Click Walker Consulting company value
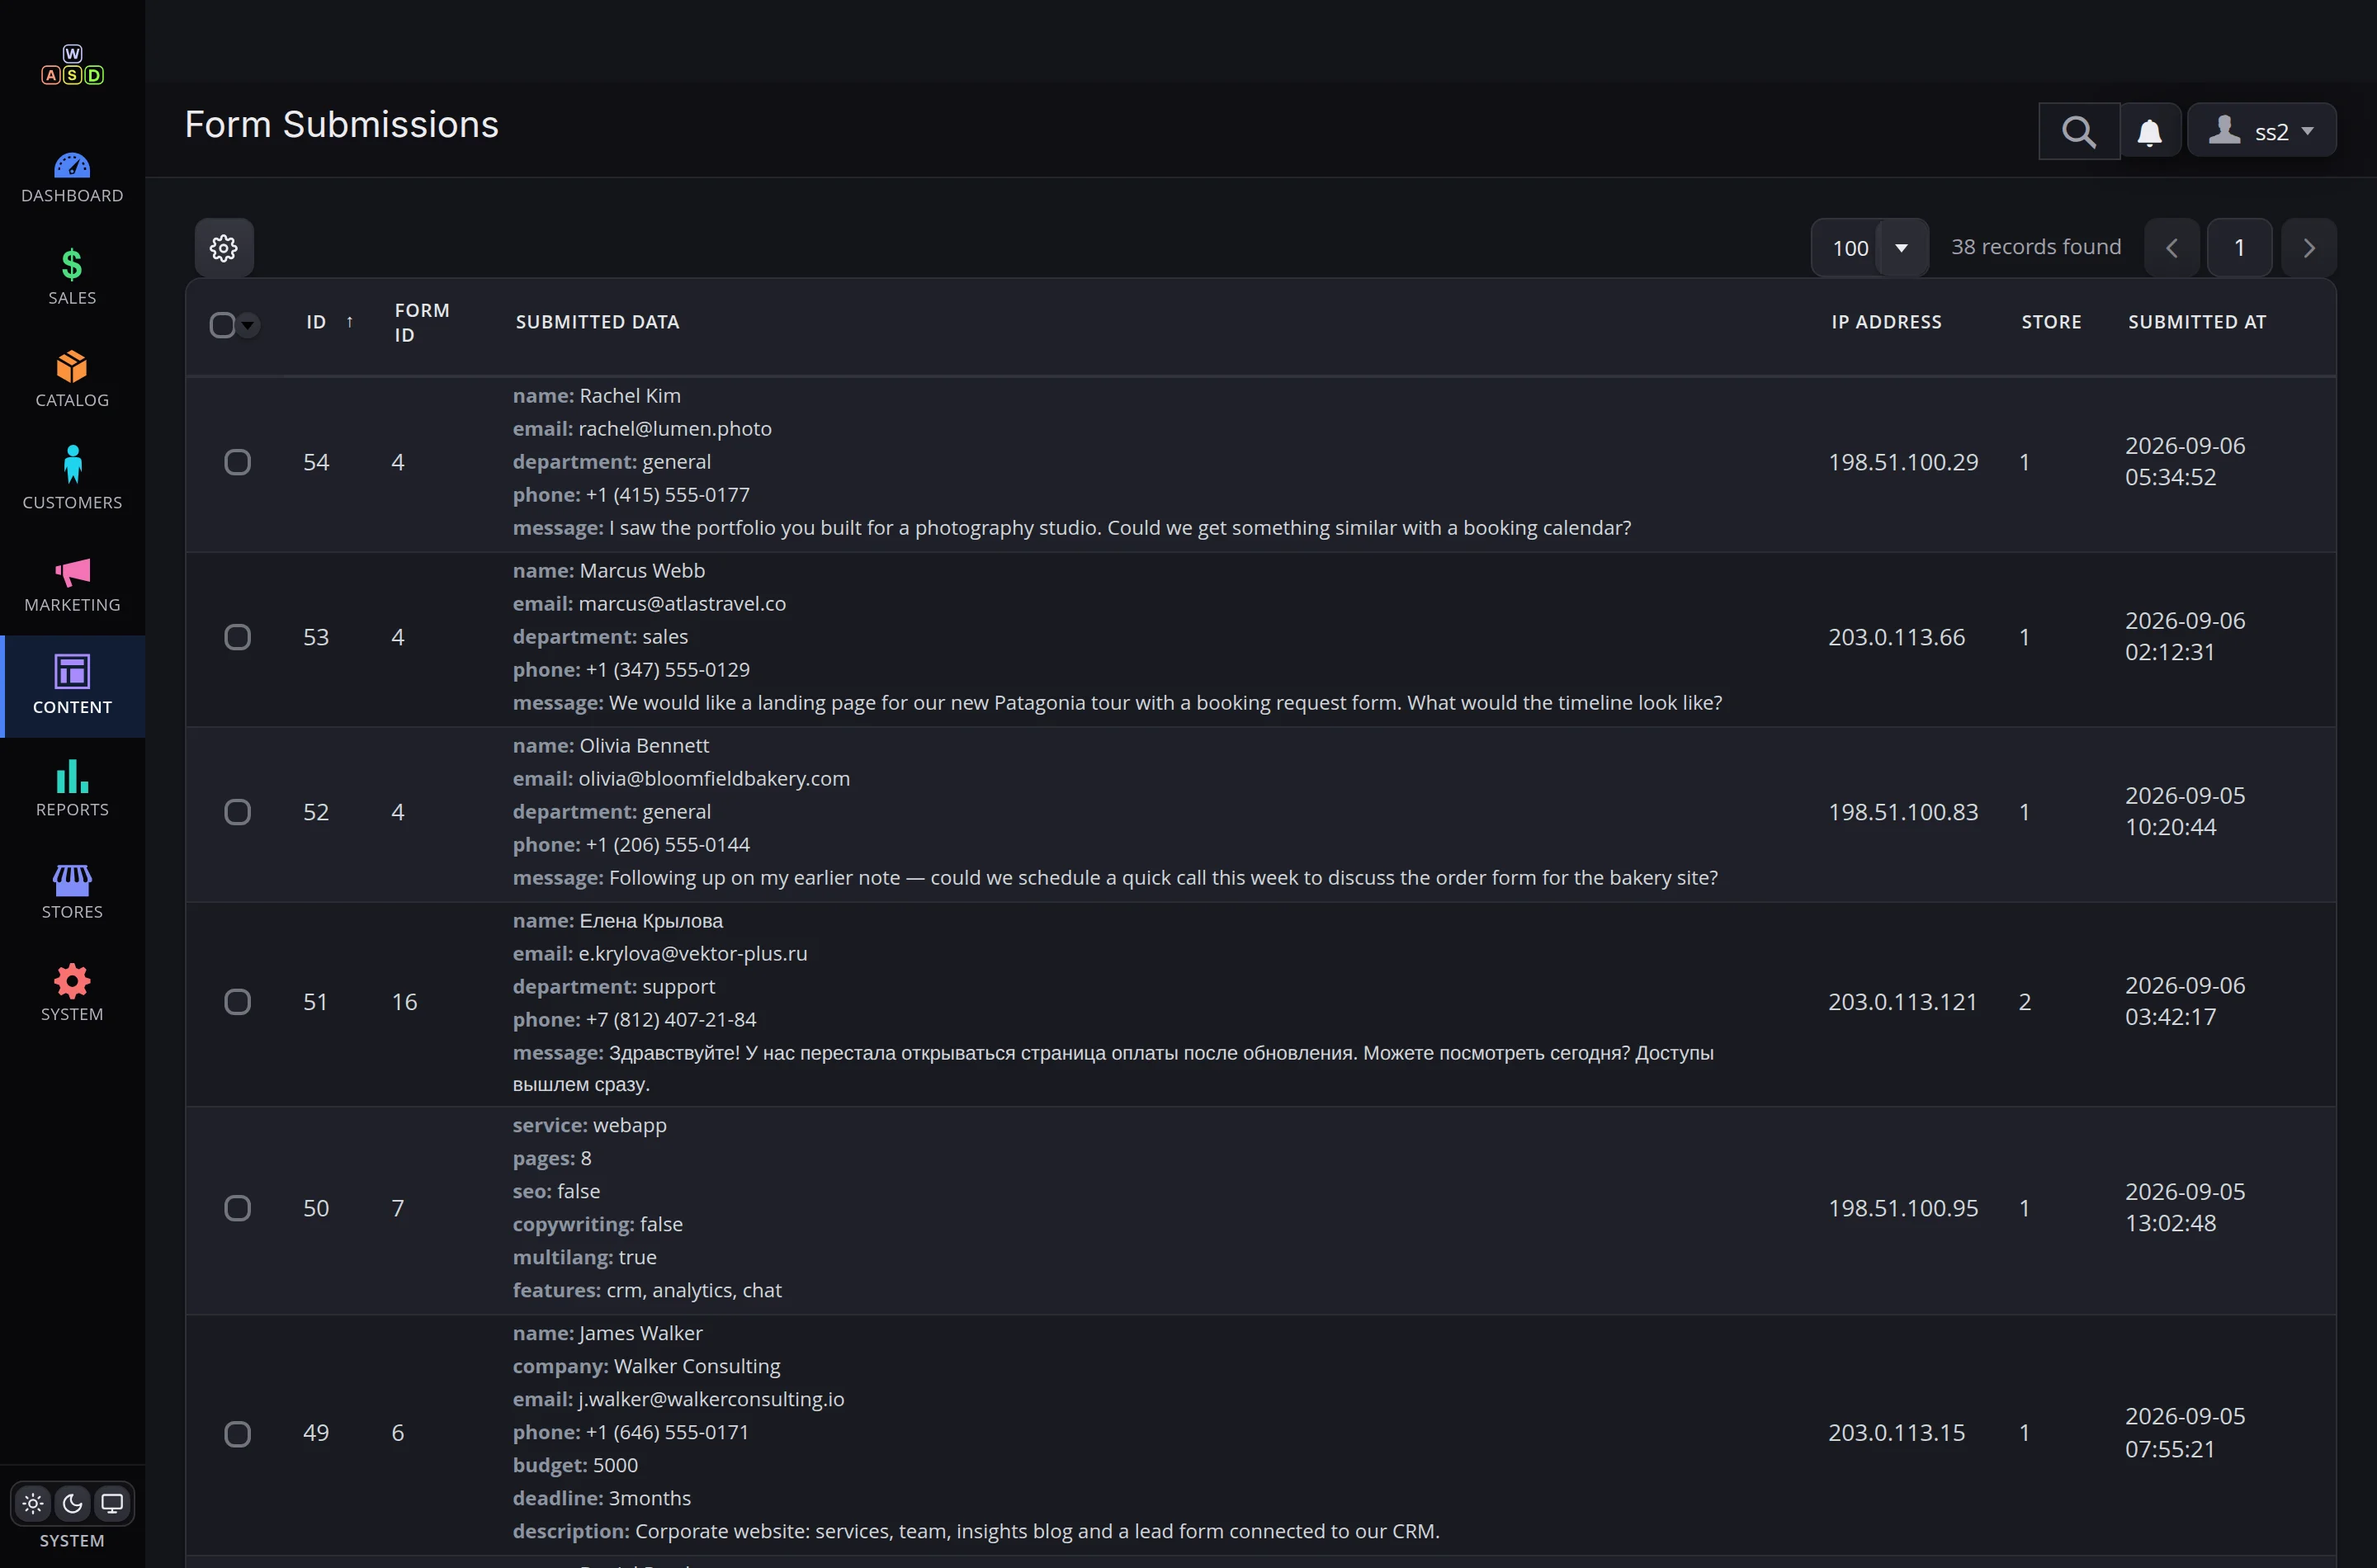 697,1366
